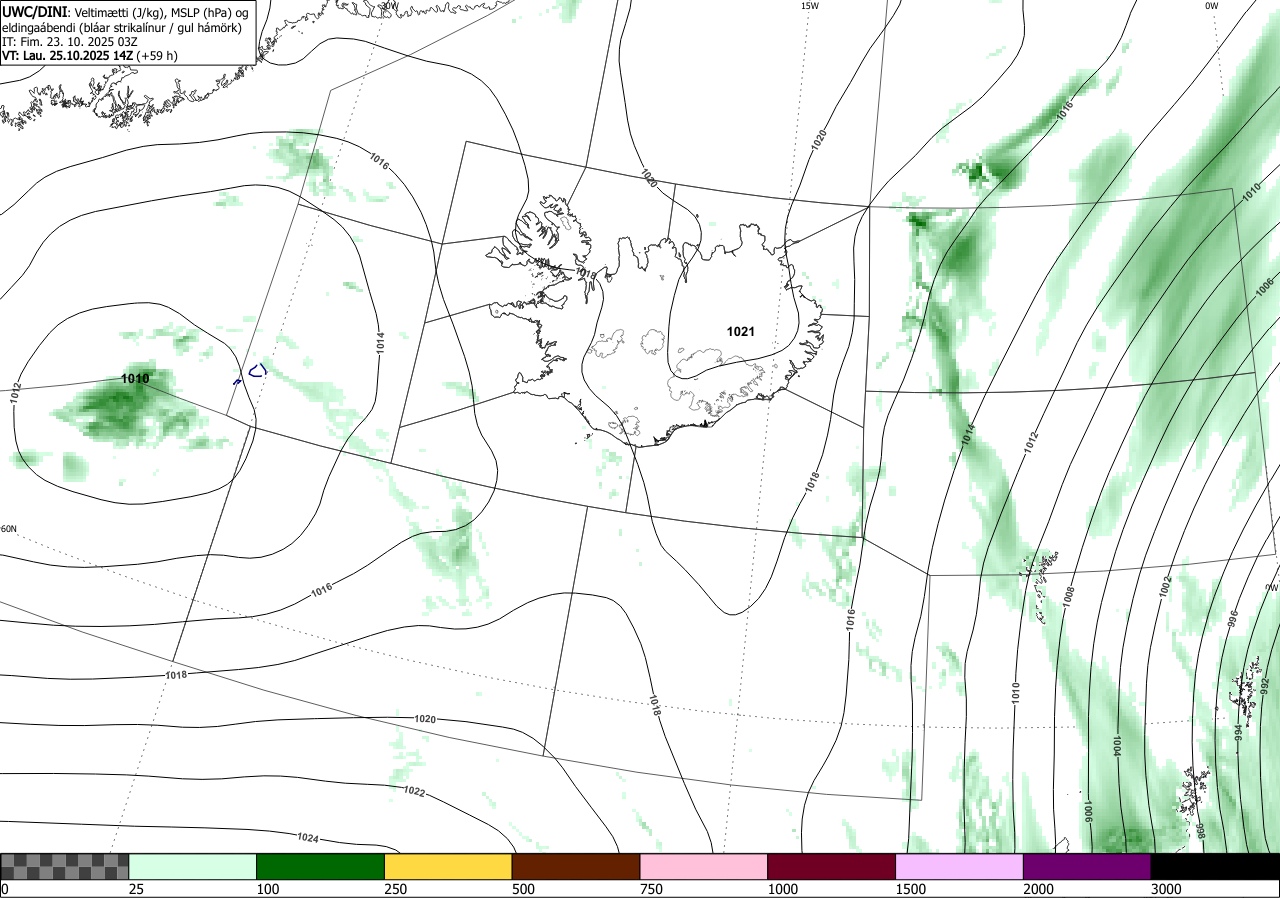Click the legend tick label 2000
Image resolution: width=1280 pixels, height=898 pixels.
1038,889
